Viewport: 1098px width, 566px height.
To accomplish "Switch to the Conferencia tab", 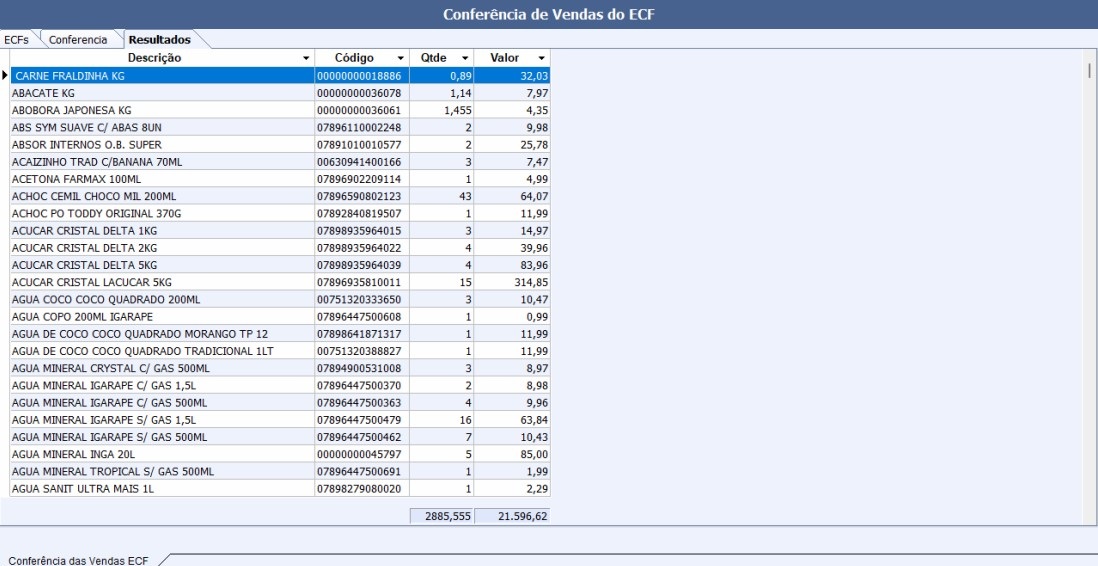I will pyautogui.click(x=78, y=40).
